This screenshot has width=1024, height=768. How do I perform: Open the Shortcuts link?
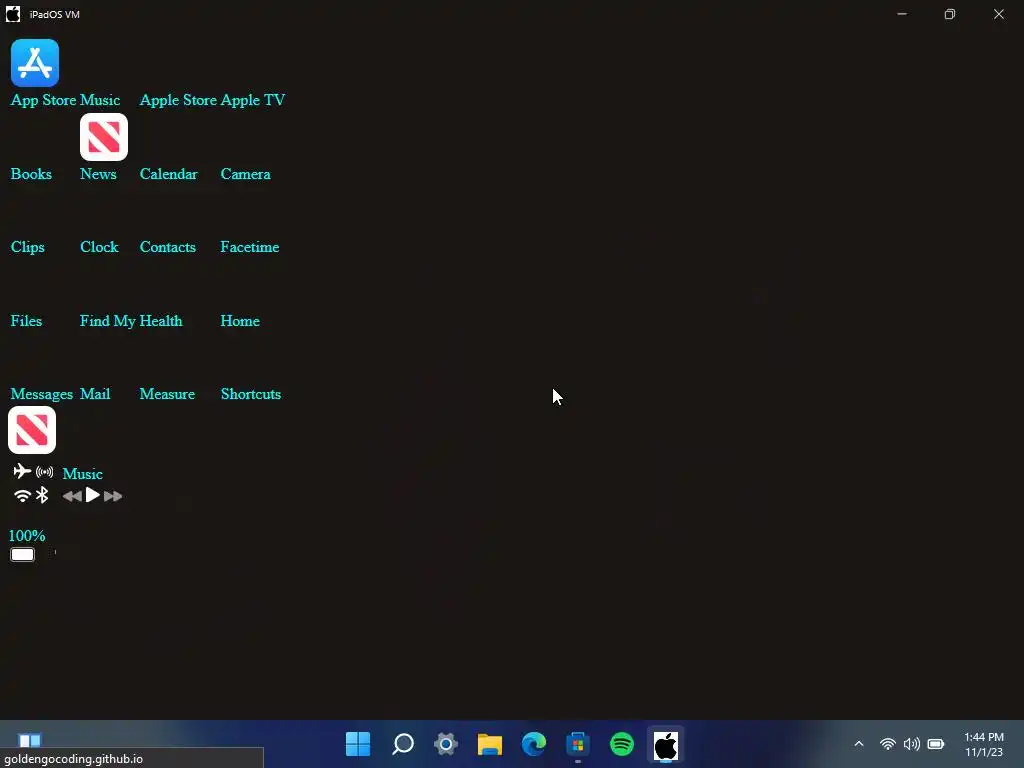[251, 394]
